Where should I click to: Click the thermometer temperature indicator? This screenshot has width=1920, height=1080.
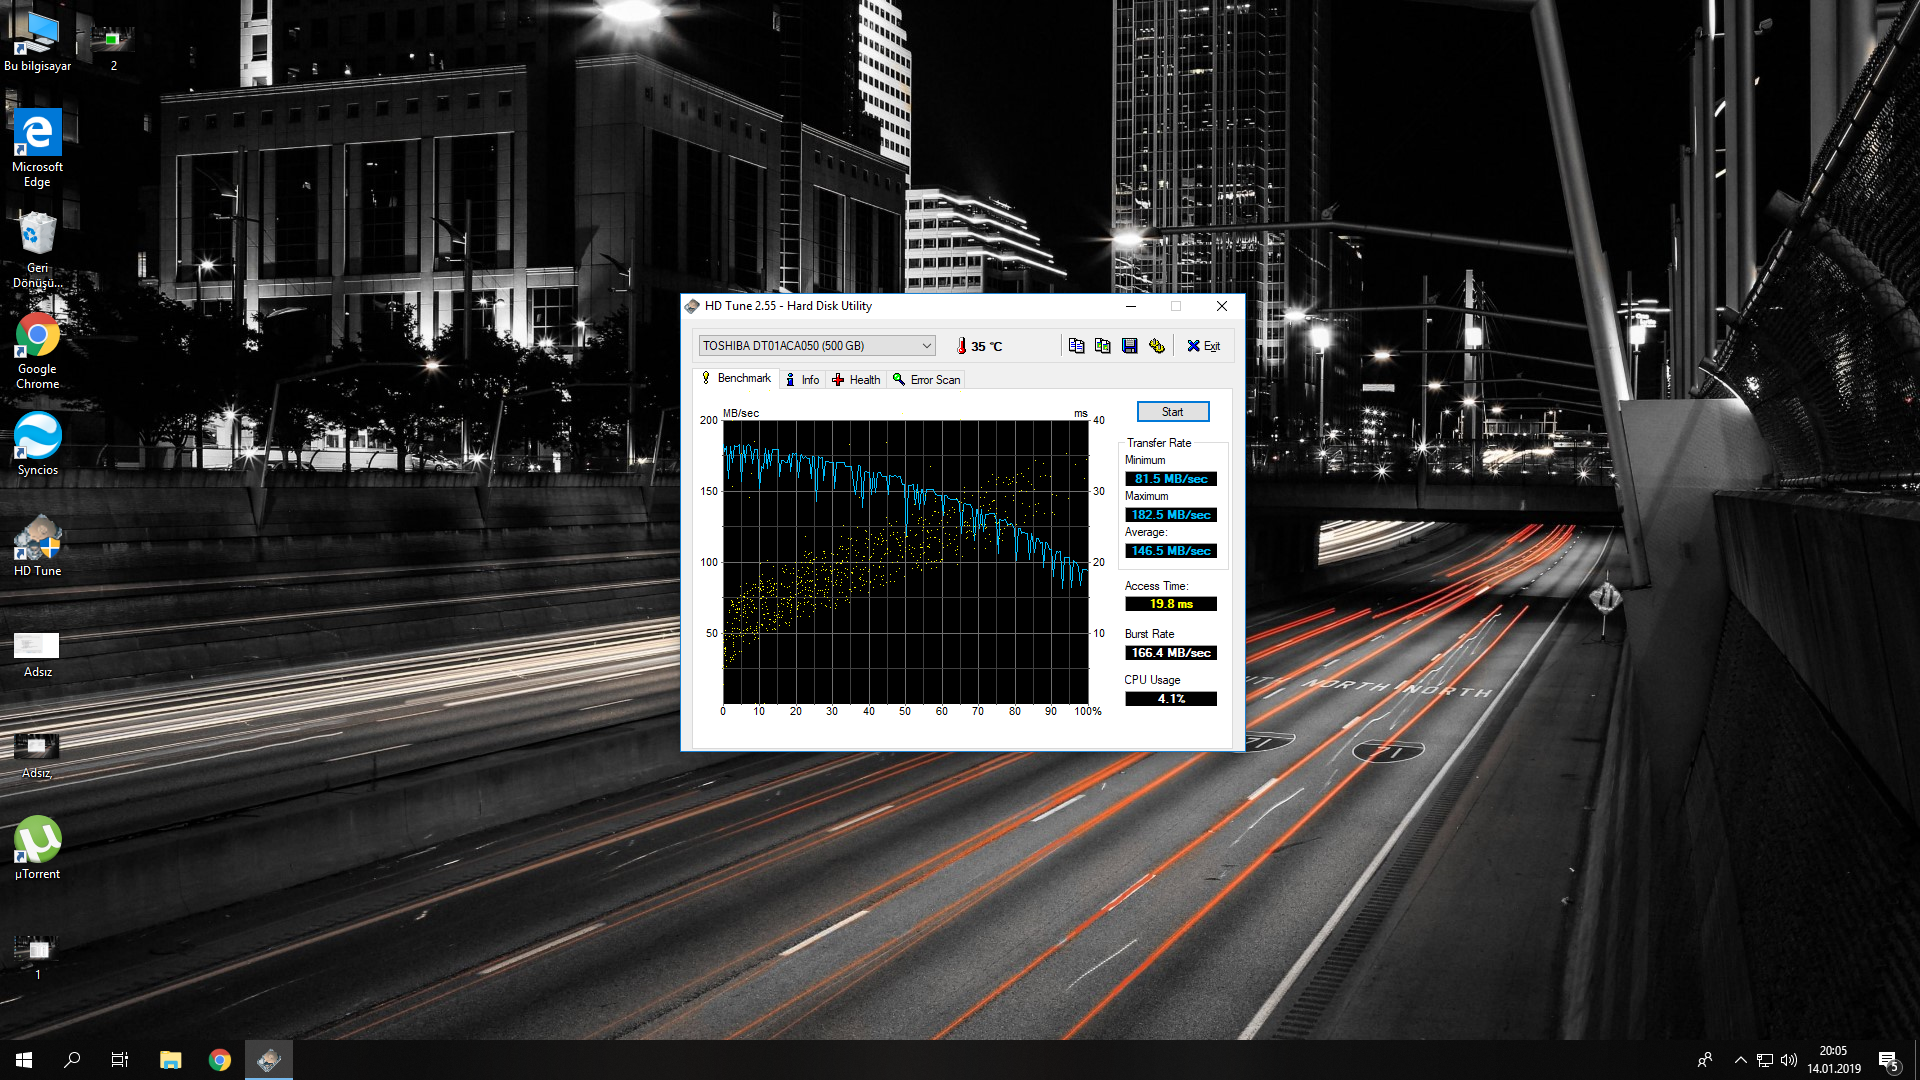tap(962, 346)
